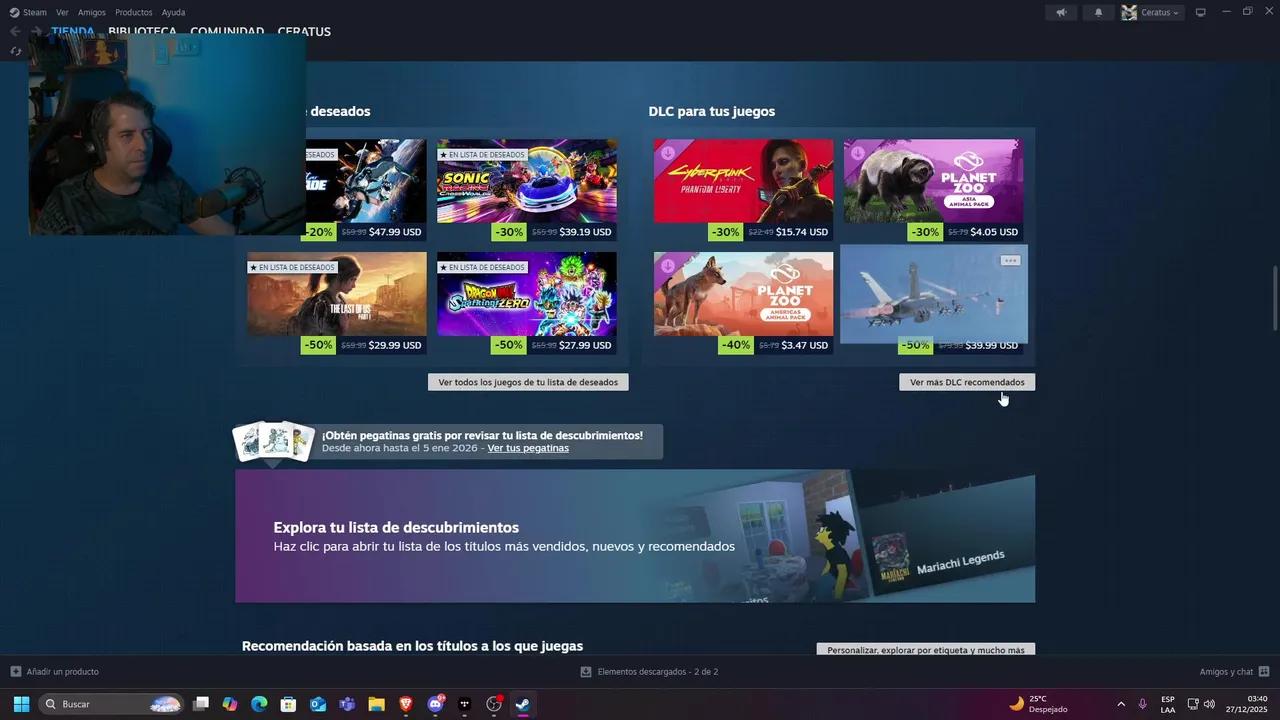1280x720 pixels.
Task: Click the download badge on Planet Zoo Americas pack
Action: click(668, 266)
